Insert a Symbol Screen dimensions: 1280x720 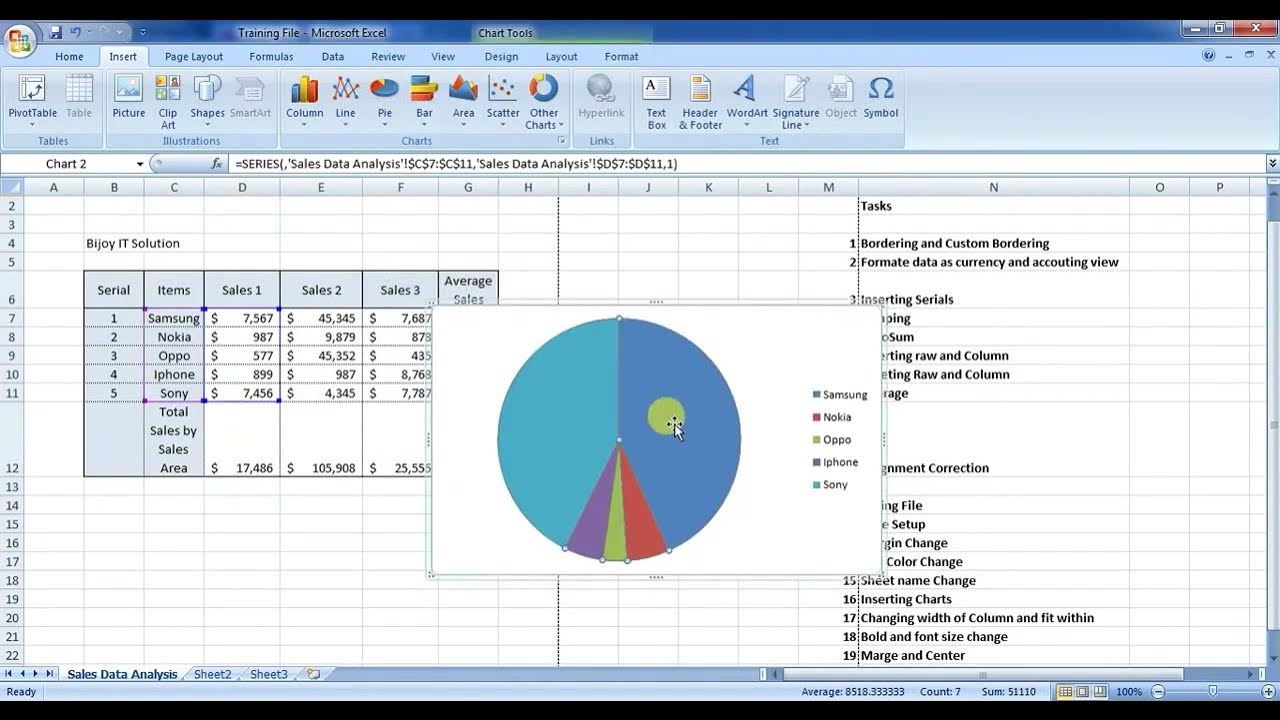click(x=881, y=96)
